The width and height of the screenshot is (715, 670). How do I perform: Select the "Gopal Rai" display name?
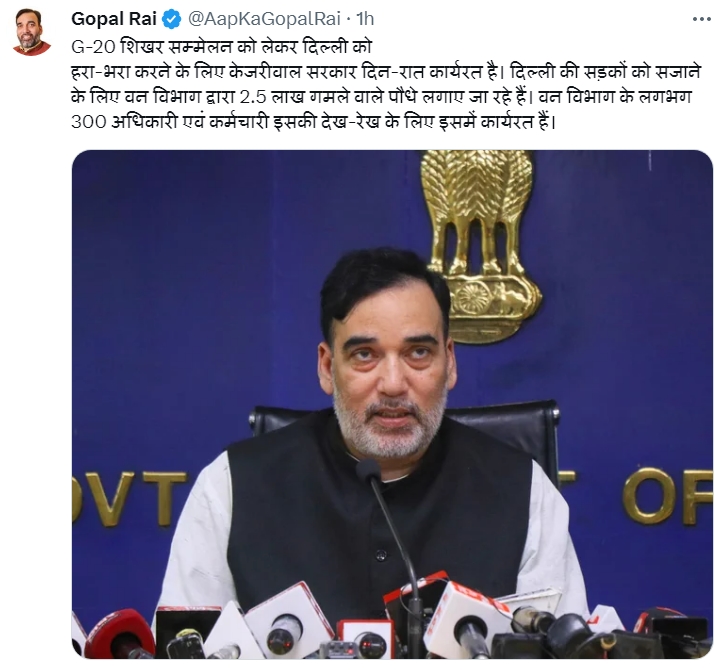click(x=114, y=19)
